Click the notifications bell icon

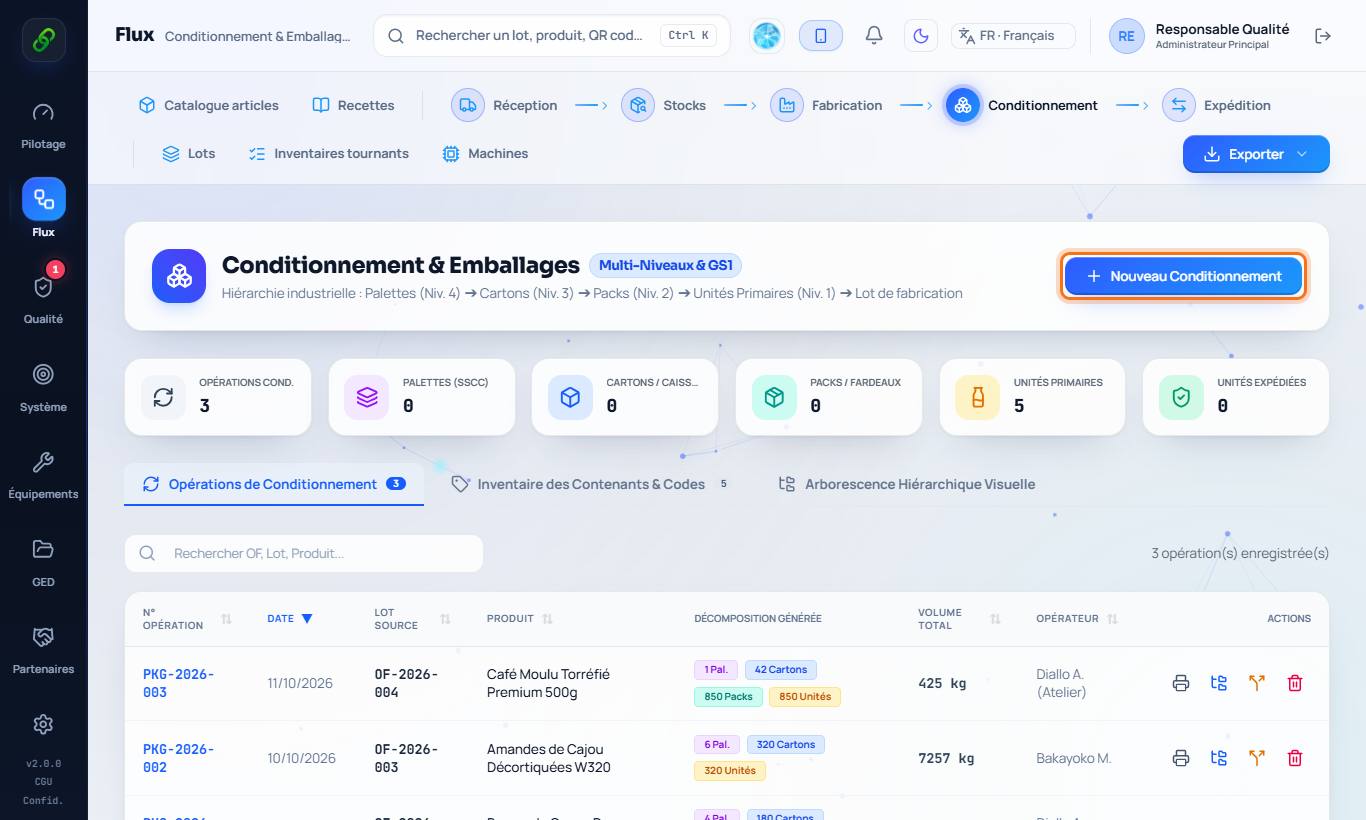point(874,36)
